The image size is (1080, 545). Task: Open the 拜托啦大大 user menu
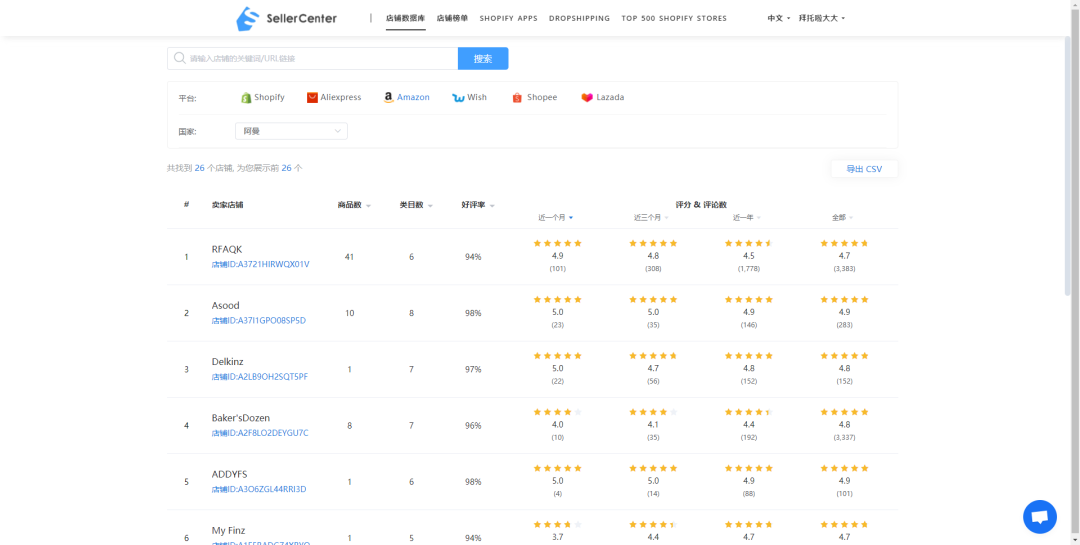coord(821,19)
